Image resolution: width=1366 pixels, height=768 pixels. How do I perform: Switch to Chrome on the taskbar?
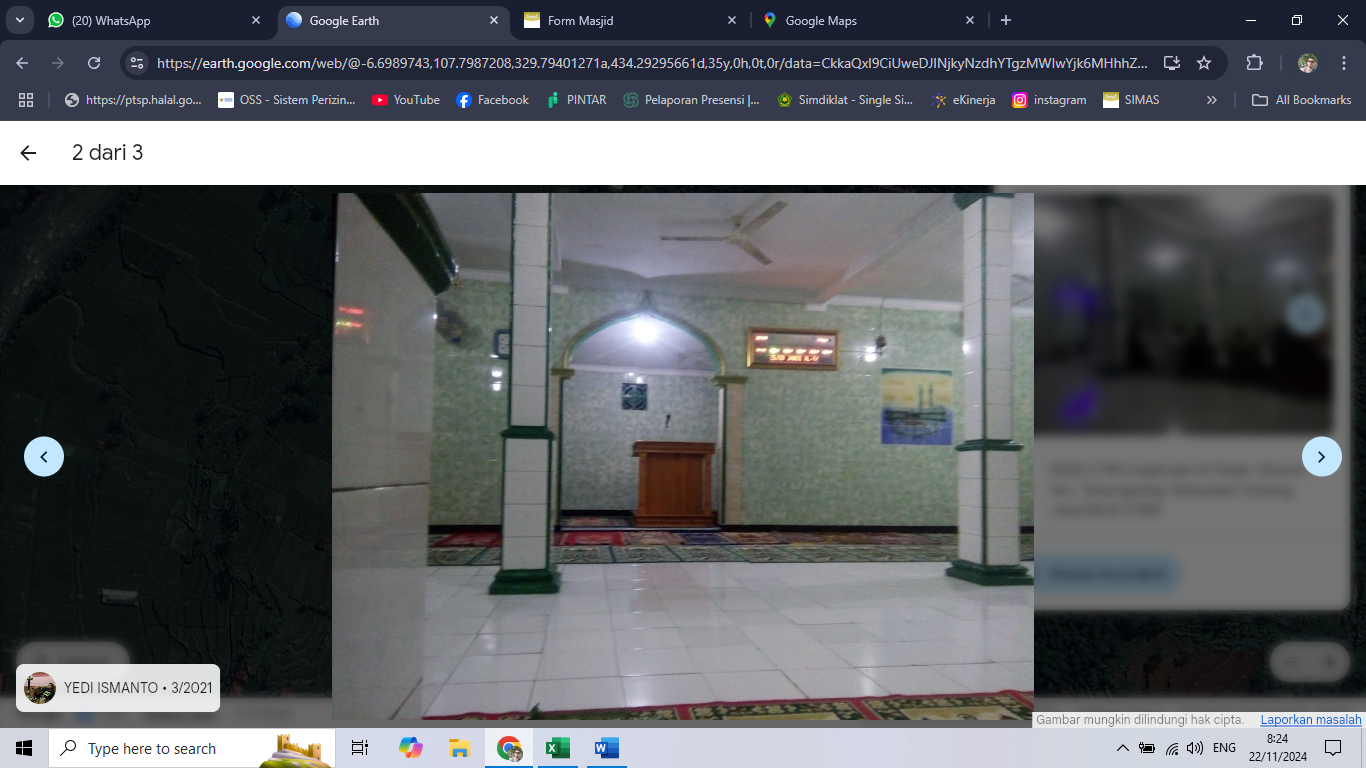coord(509,748)
